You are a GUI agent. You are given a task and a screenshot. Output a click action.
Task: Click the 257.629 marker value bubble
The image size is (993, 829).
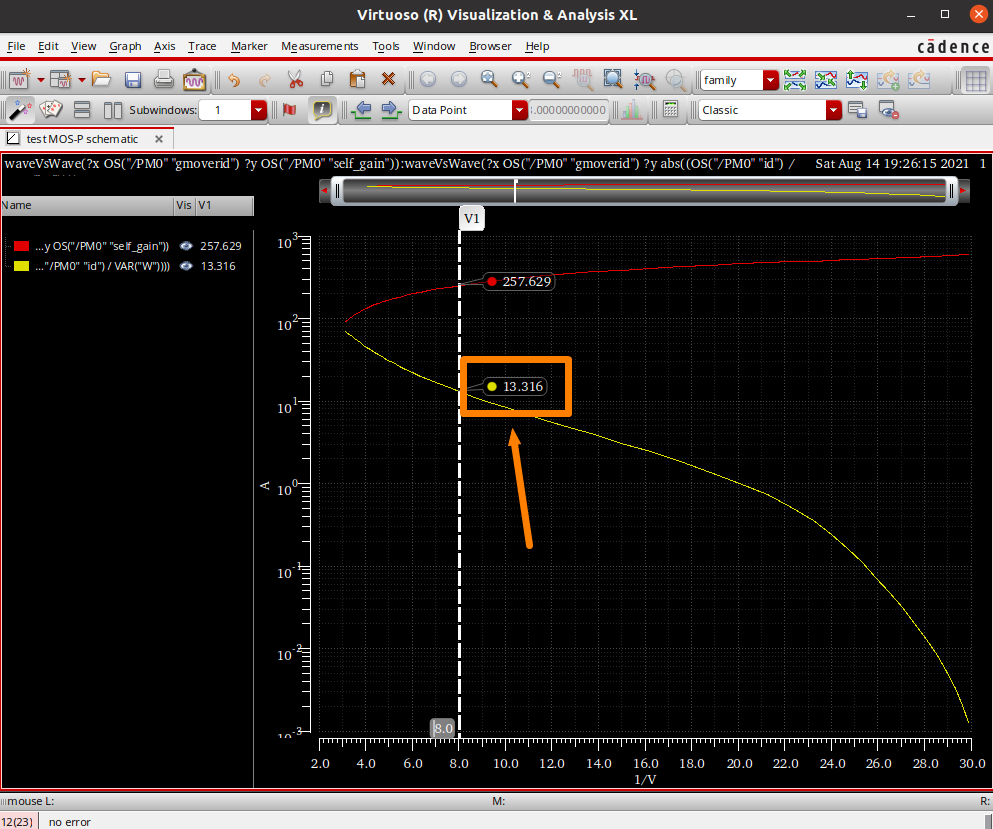click(x=519, y=281)
